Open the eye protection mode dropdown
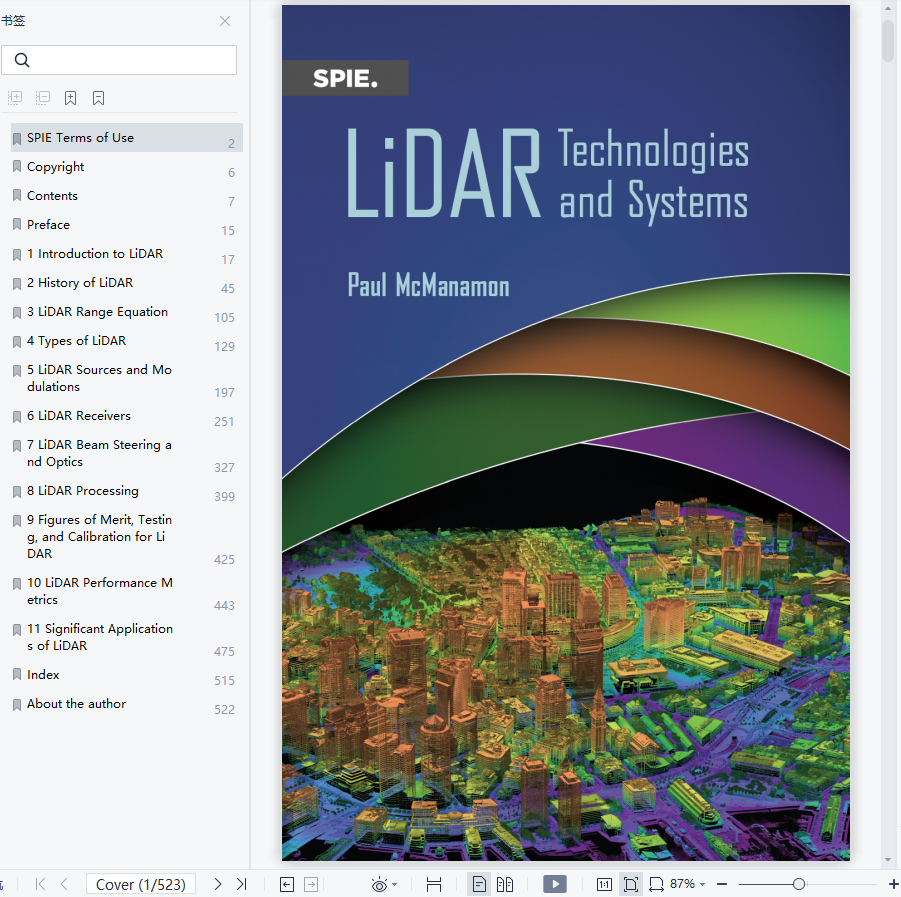The image size is (901, 897). (x=394, y=884)
